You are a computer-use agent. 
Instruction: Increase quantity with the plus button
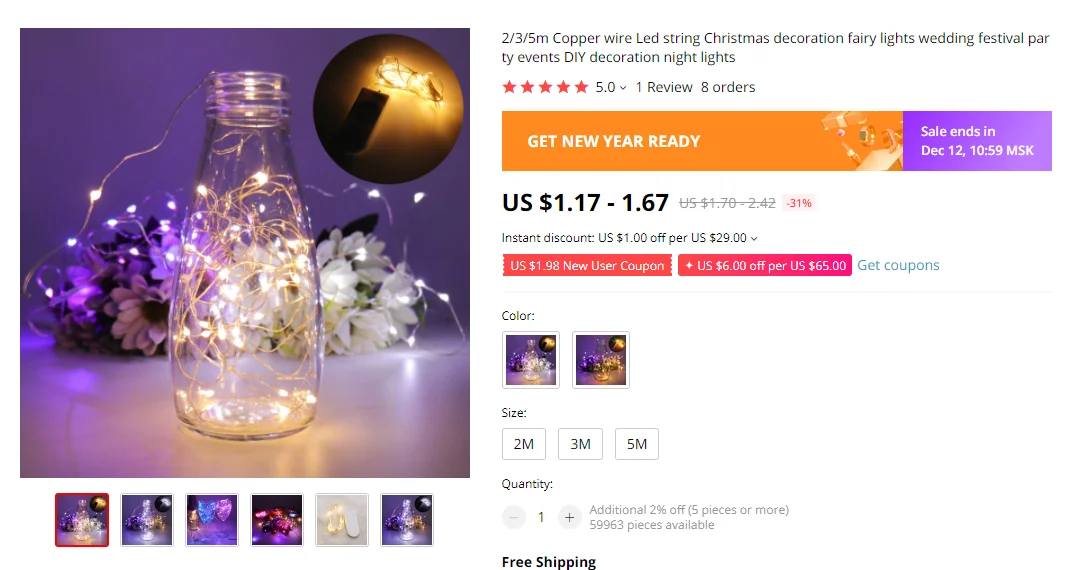click(569, 517)
